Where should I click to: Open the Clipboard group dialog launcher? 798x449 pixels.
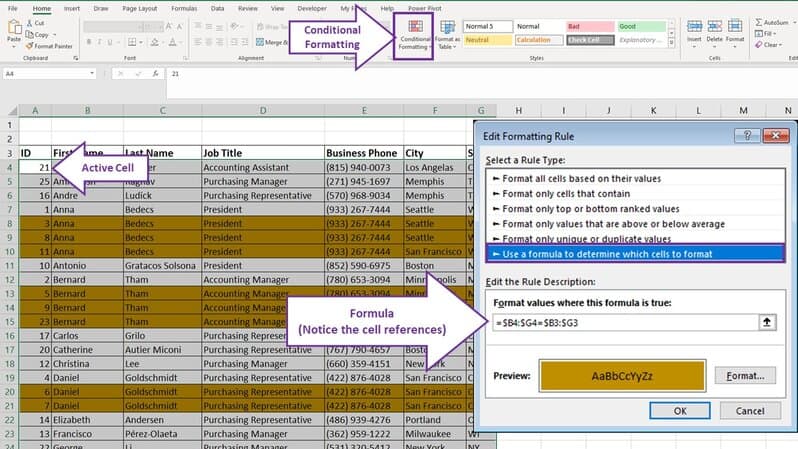pyautogui.click(x=76, y=59)
